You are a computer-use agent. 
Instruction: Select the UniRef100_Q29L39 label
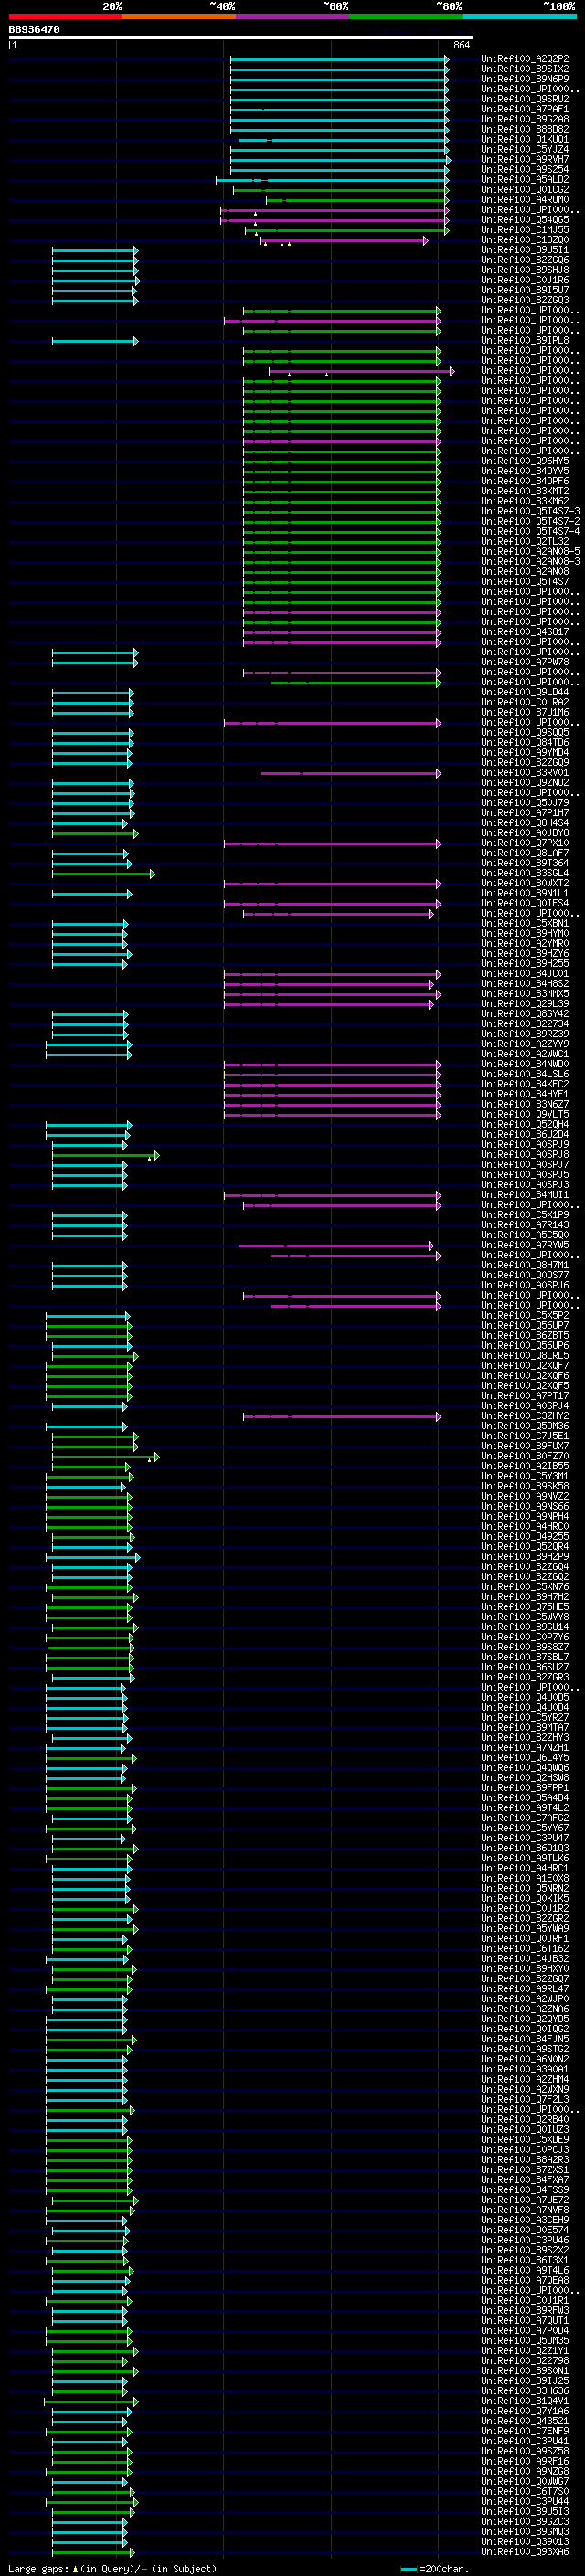525,1004
